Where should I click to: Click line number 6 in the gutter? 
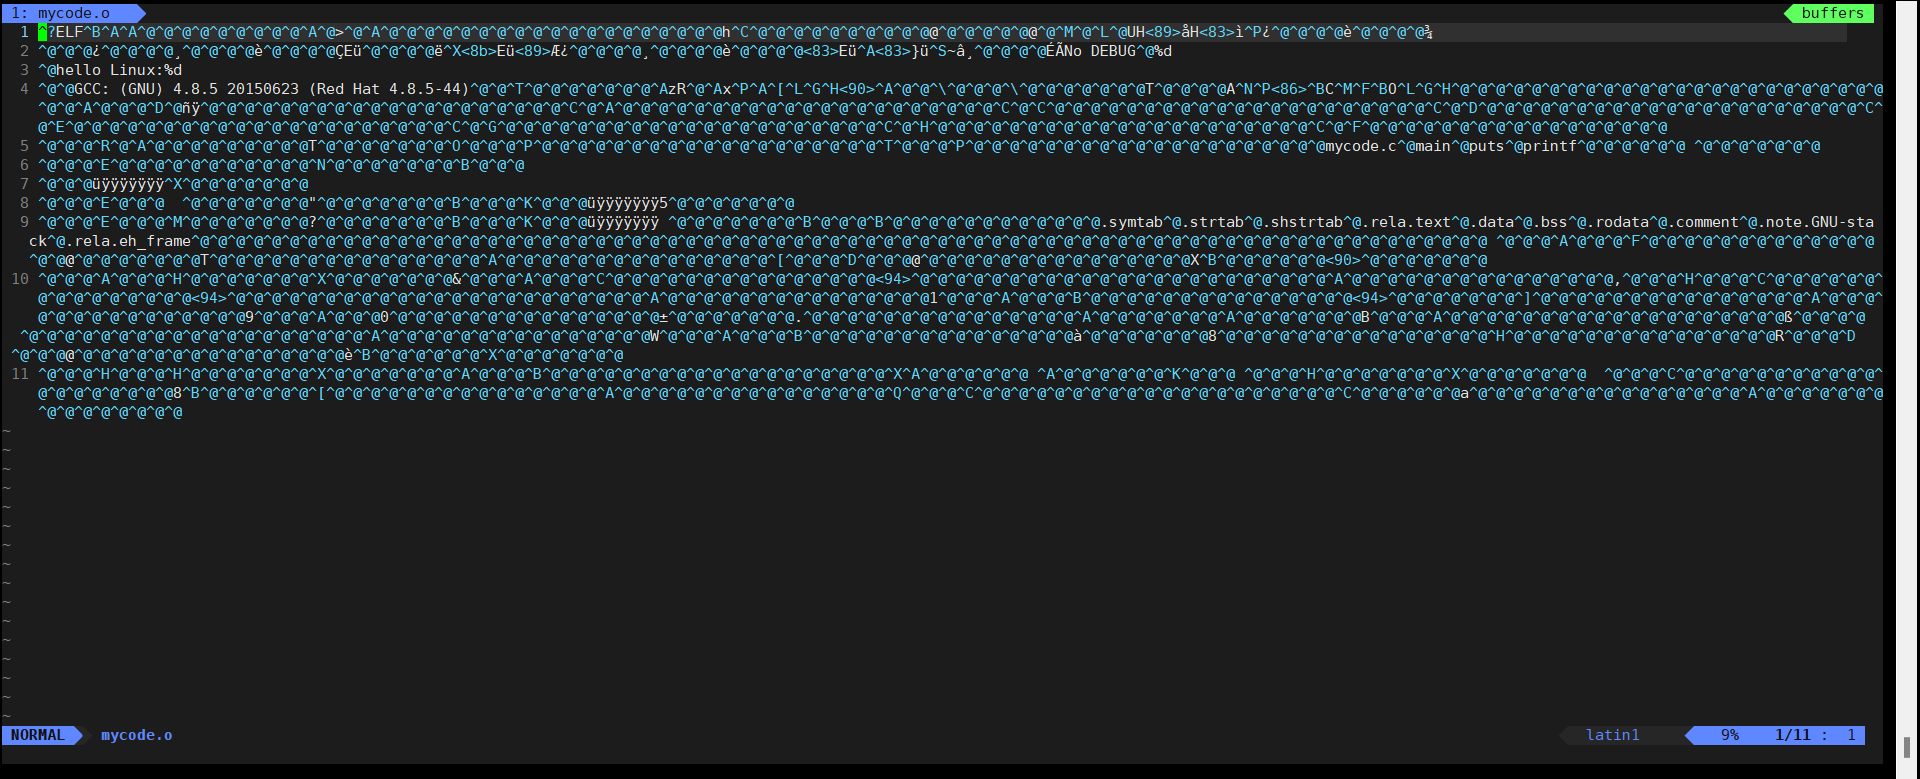[x=24, y=165]
